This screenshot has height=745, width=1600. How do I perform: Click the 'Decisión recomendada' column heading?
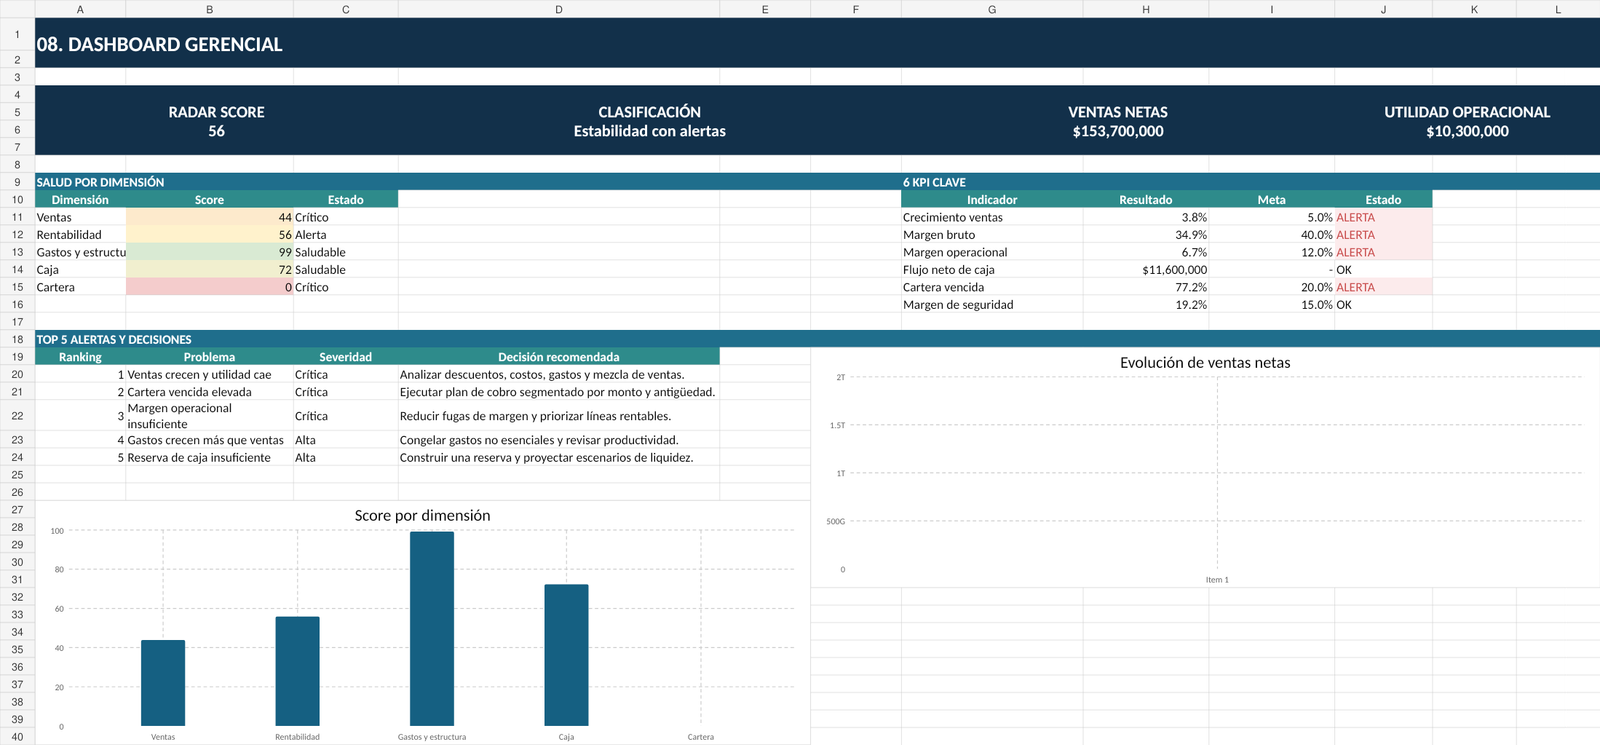[x=558, y=357]
